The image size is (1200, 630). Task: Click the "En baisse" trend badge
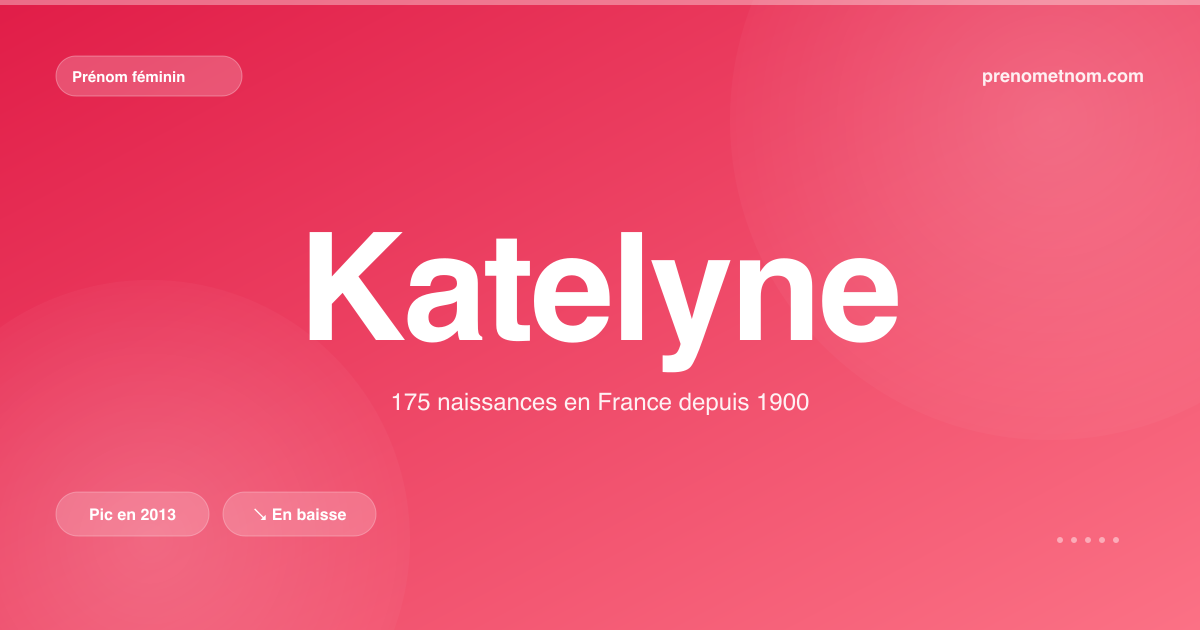299,514
